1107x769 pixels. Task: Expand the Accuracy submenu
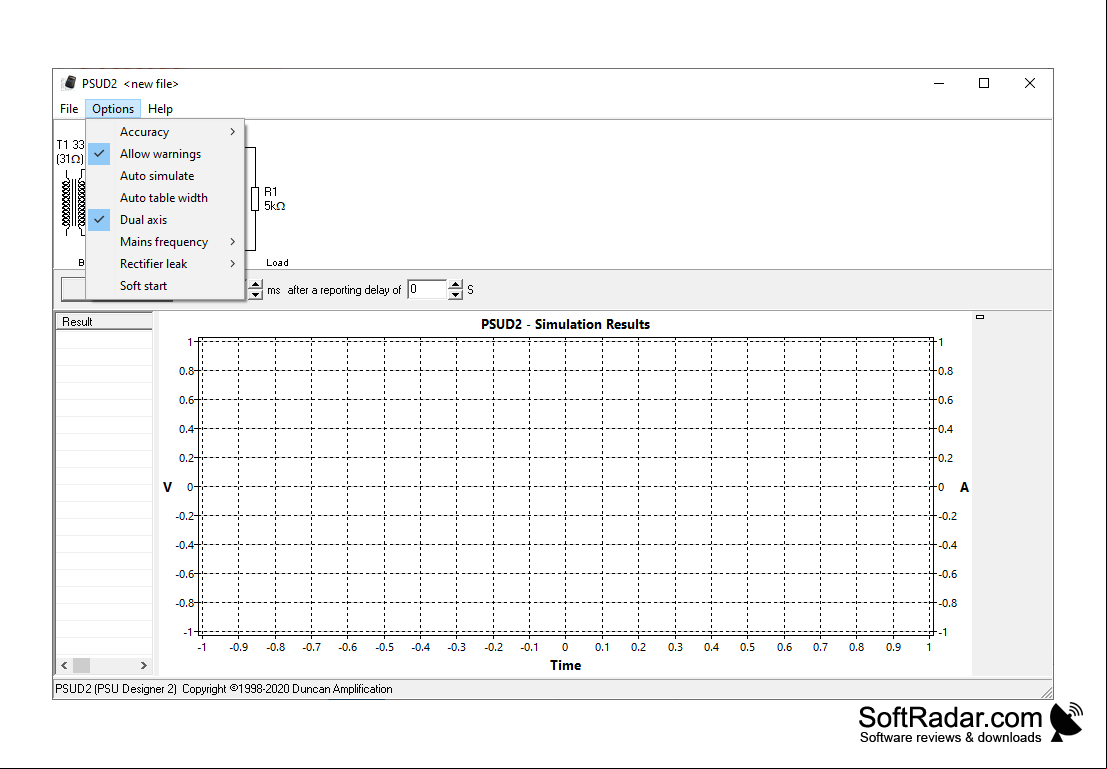(165, 132)
